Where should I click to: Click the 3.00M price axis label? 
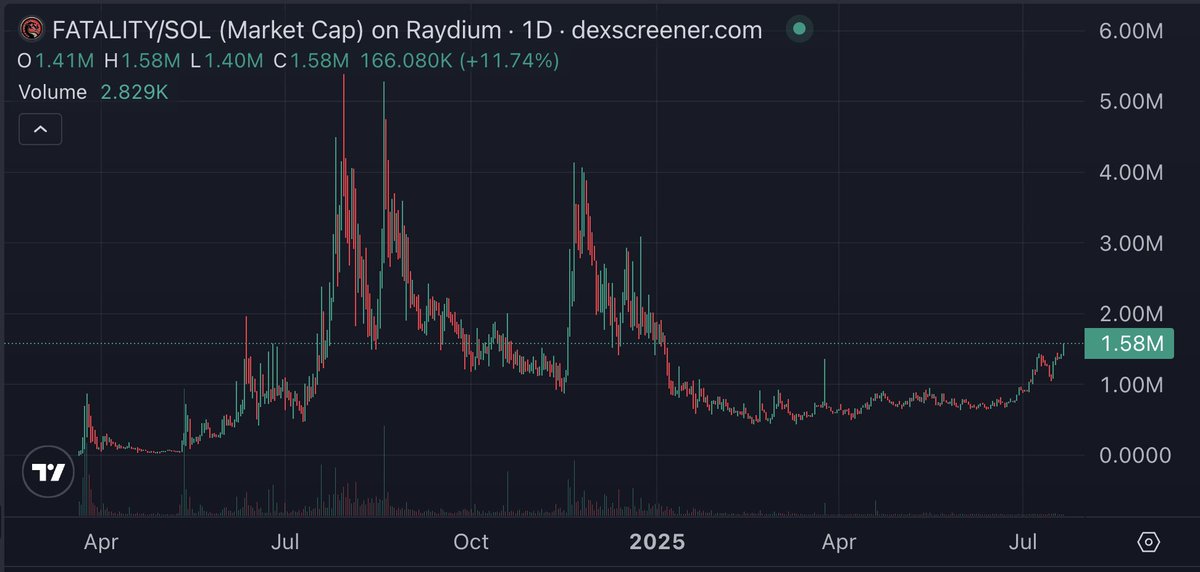tap(1130, 243)
